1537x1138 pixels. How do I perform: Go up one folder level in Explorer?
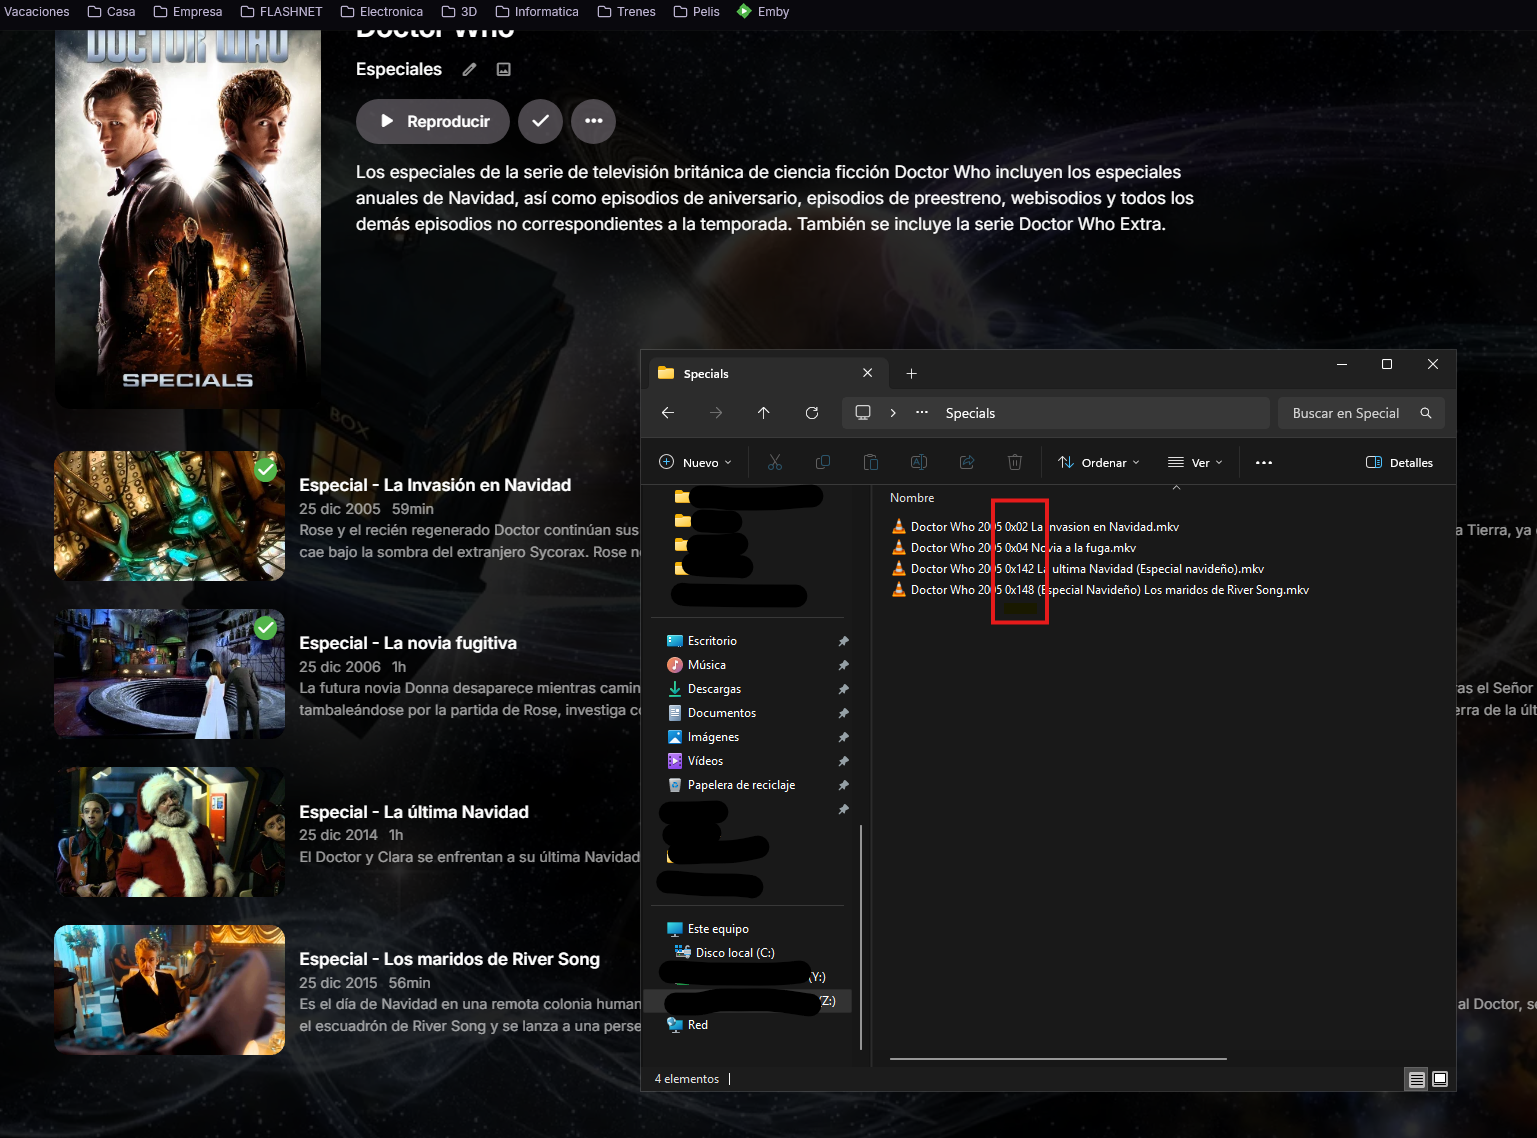pyautogui.click(x=763, y=413)
